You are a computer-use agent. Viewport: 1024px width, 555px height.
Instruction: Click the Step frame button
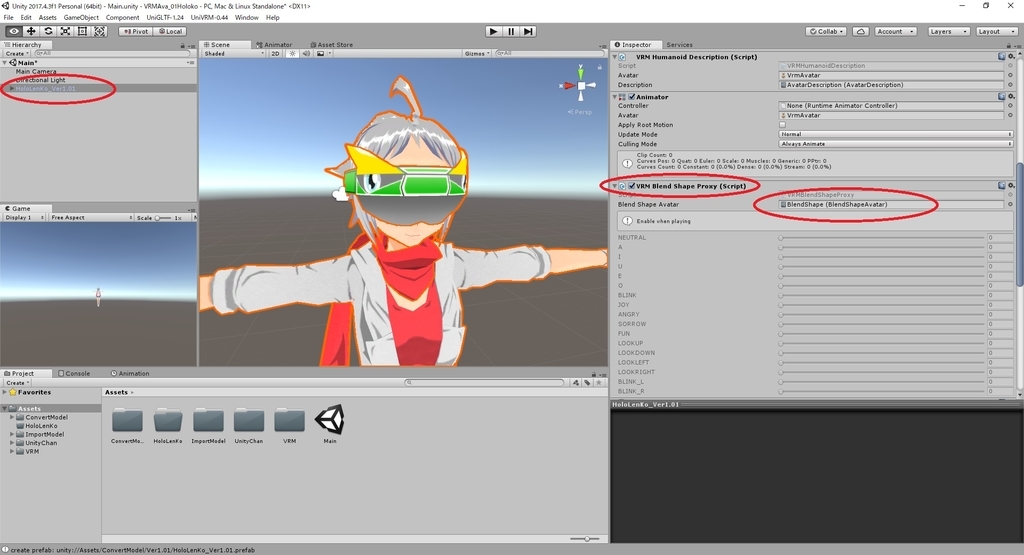tap(528, 31)
